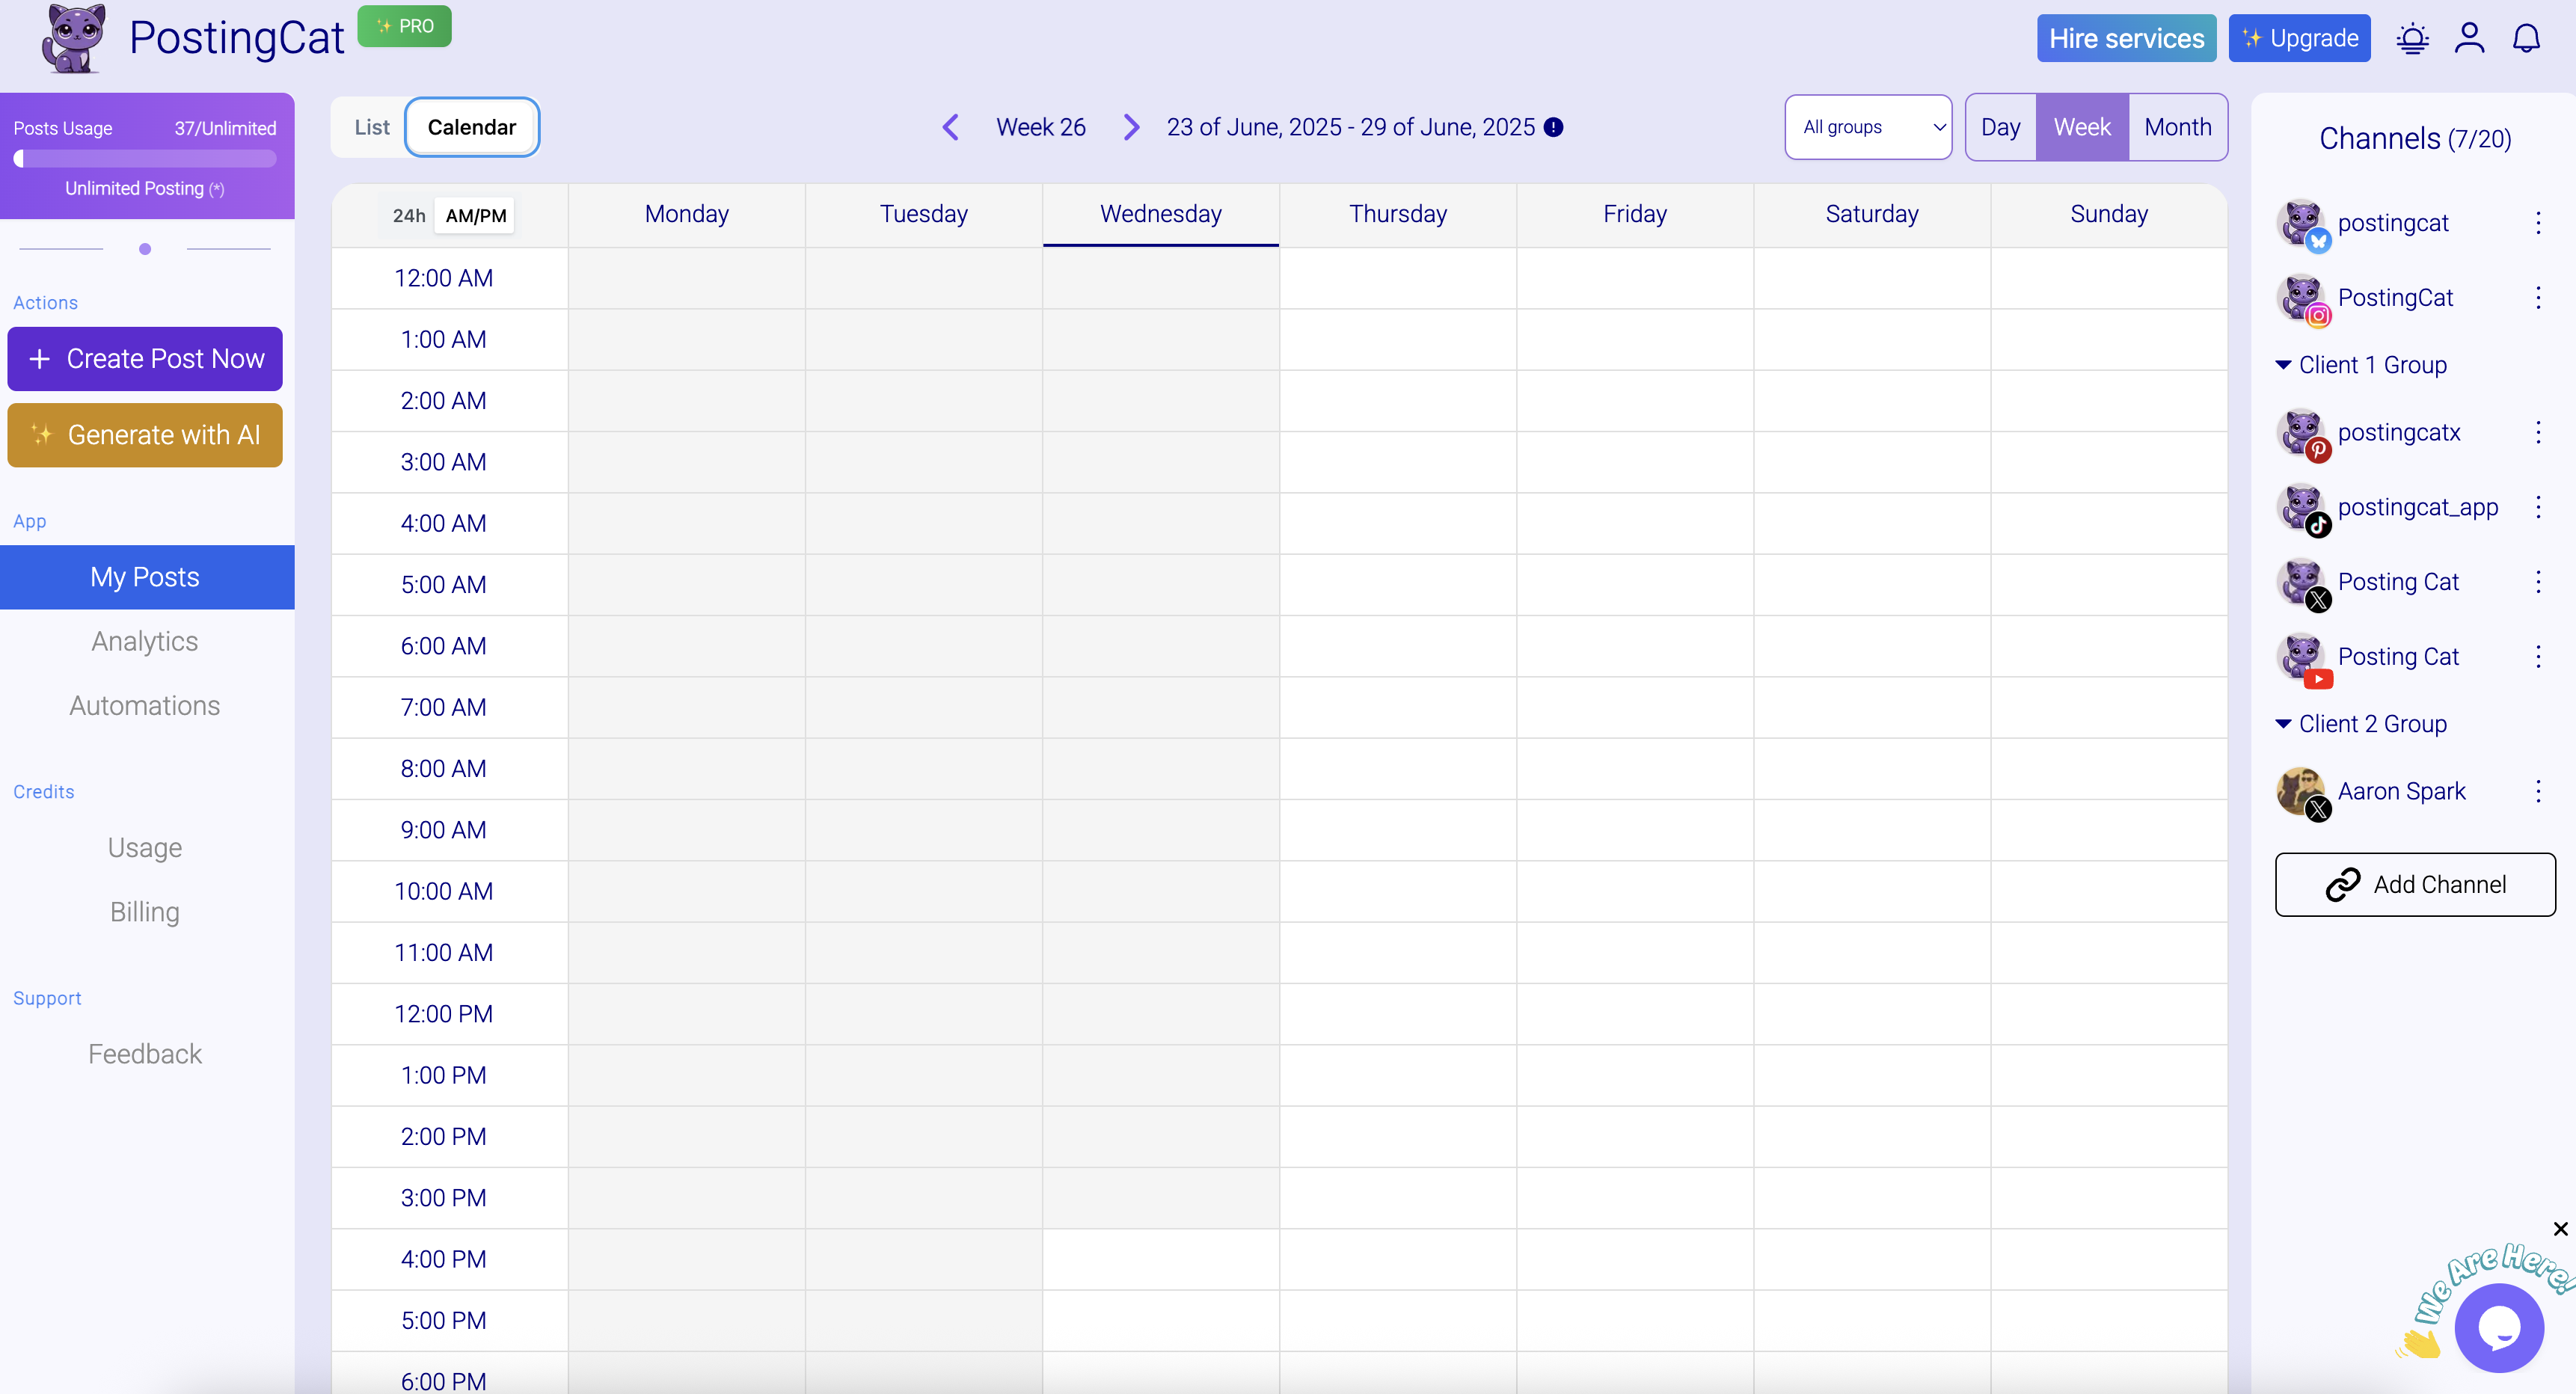Click the Posts Usage progress bar

[x=145, y=159]
